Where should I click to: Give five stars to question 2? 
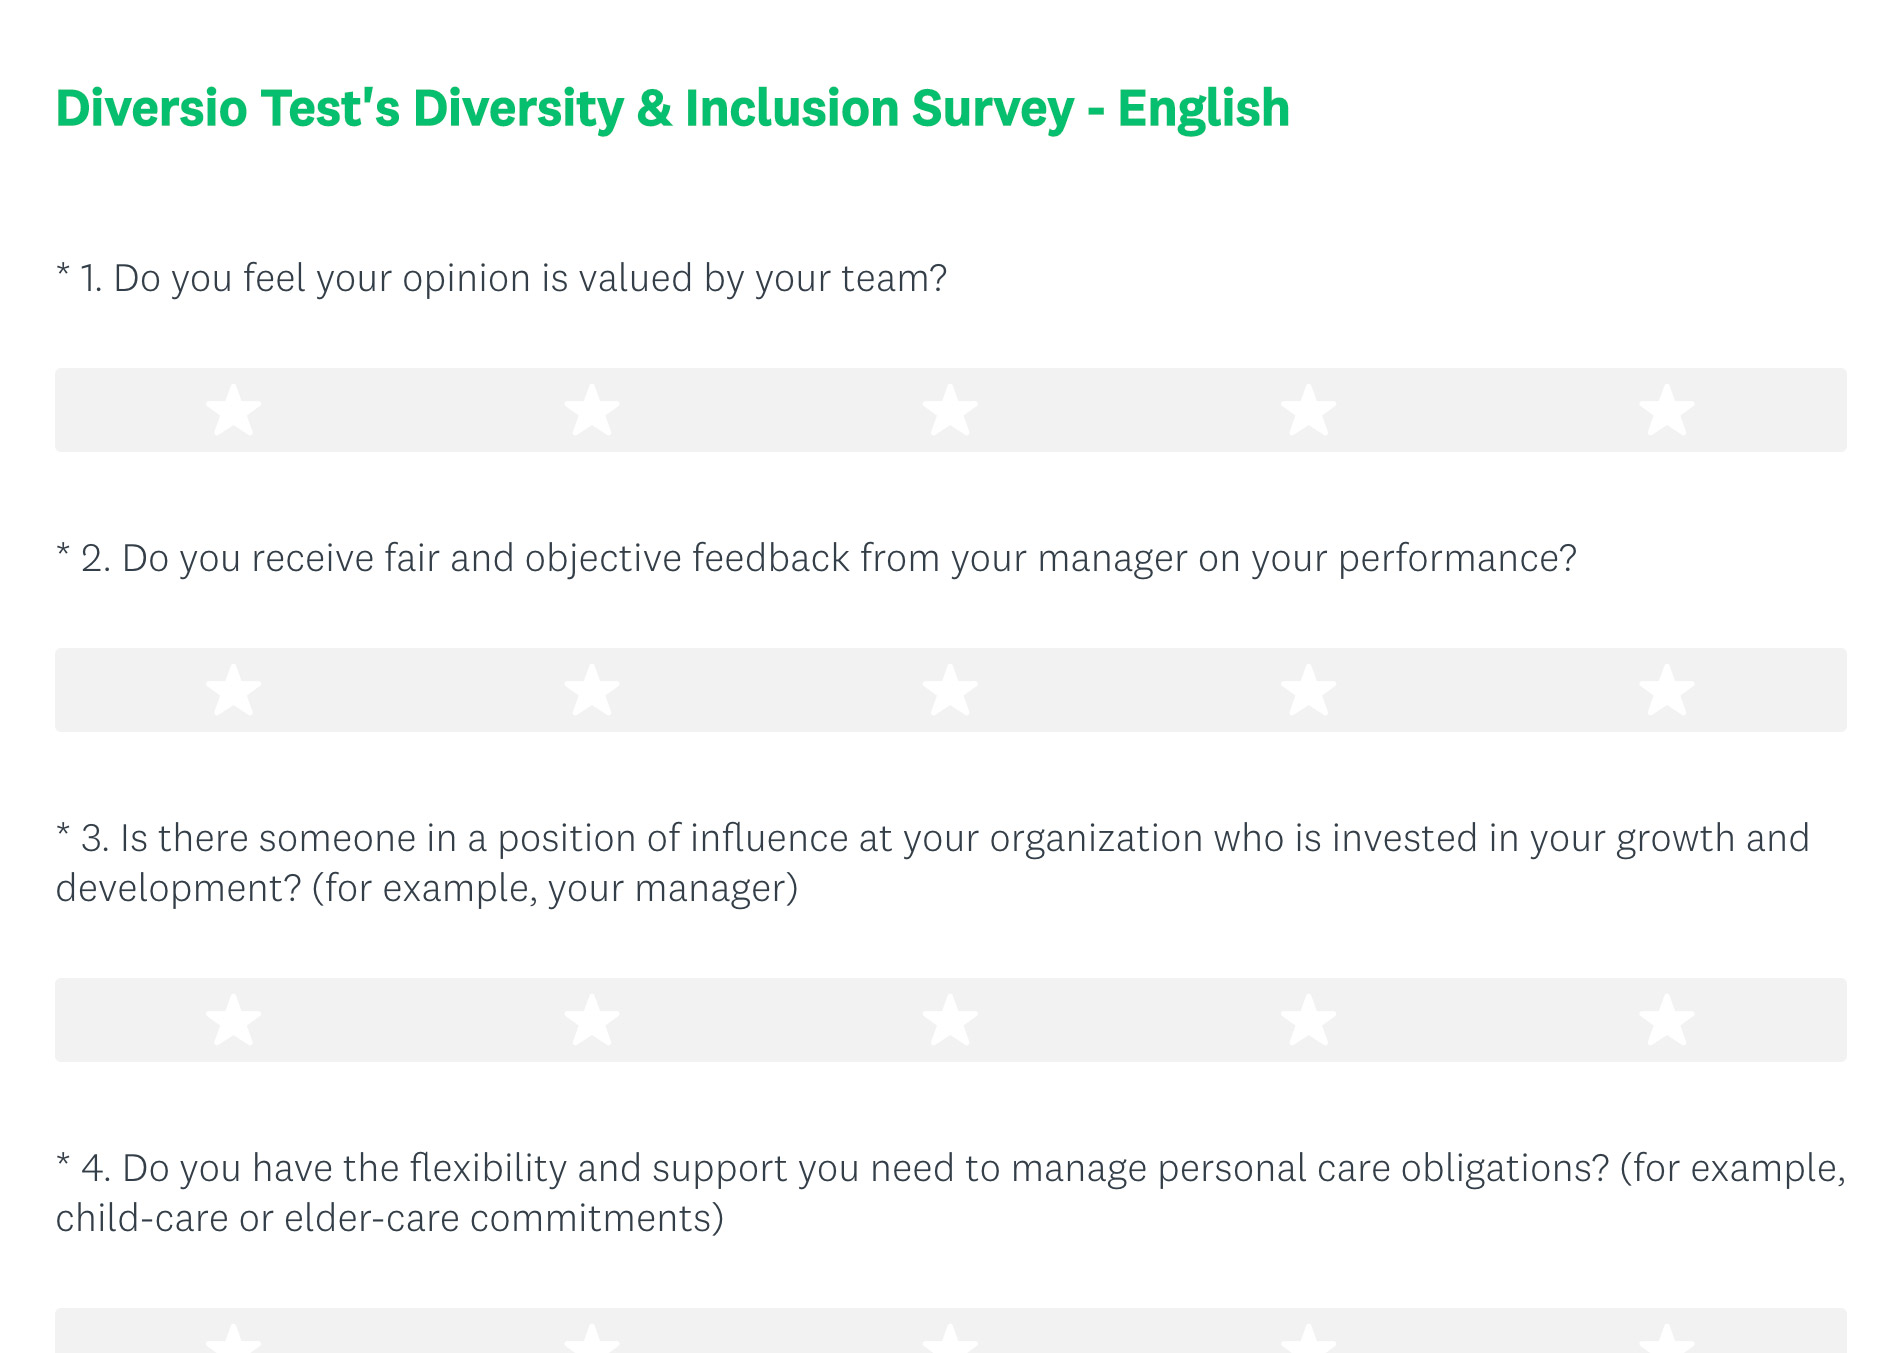pyautogui.click(x=1667, y=690)
